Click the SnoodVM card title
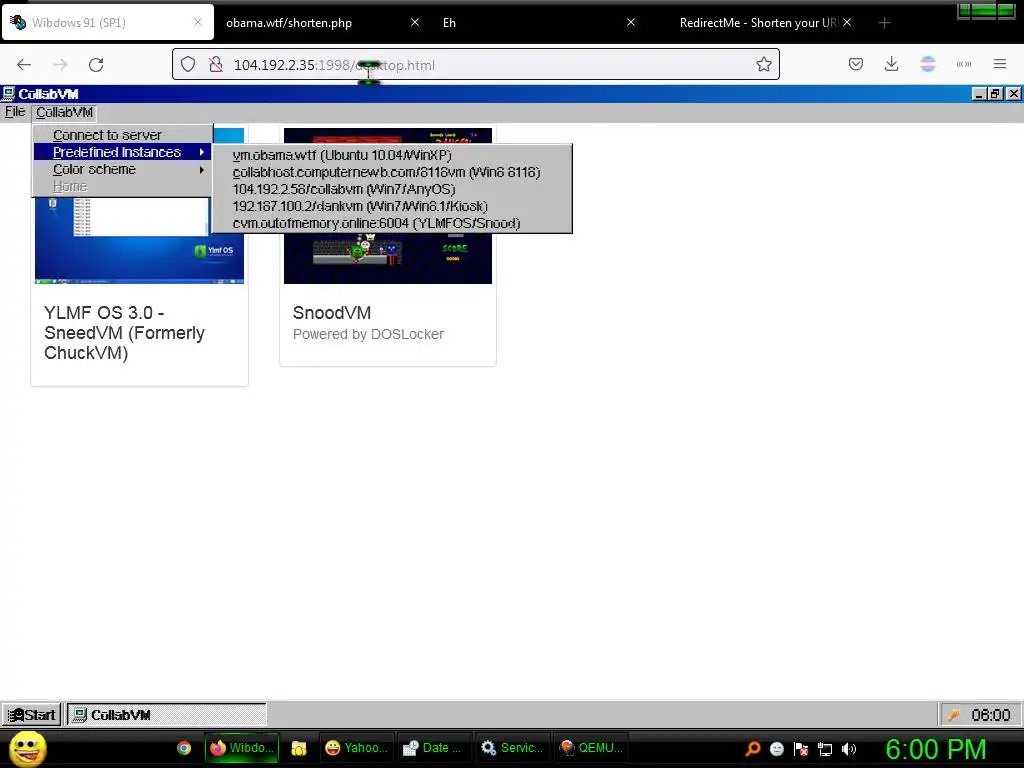This screenshot has width=1024, height=768. pos(332,313)
